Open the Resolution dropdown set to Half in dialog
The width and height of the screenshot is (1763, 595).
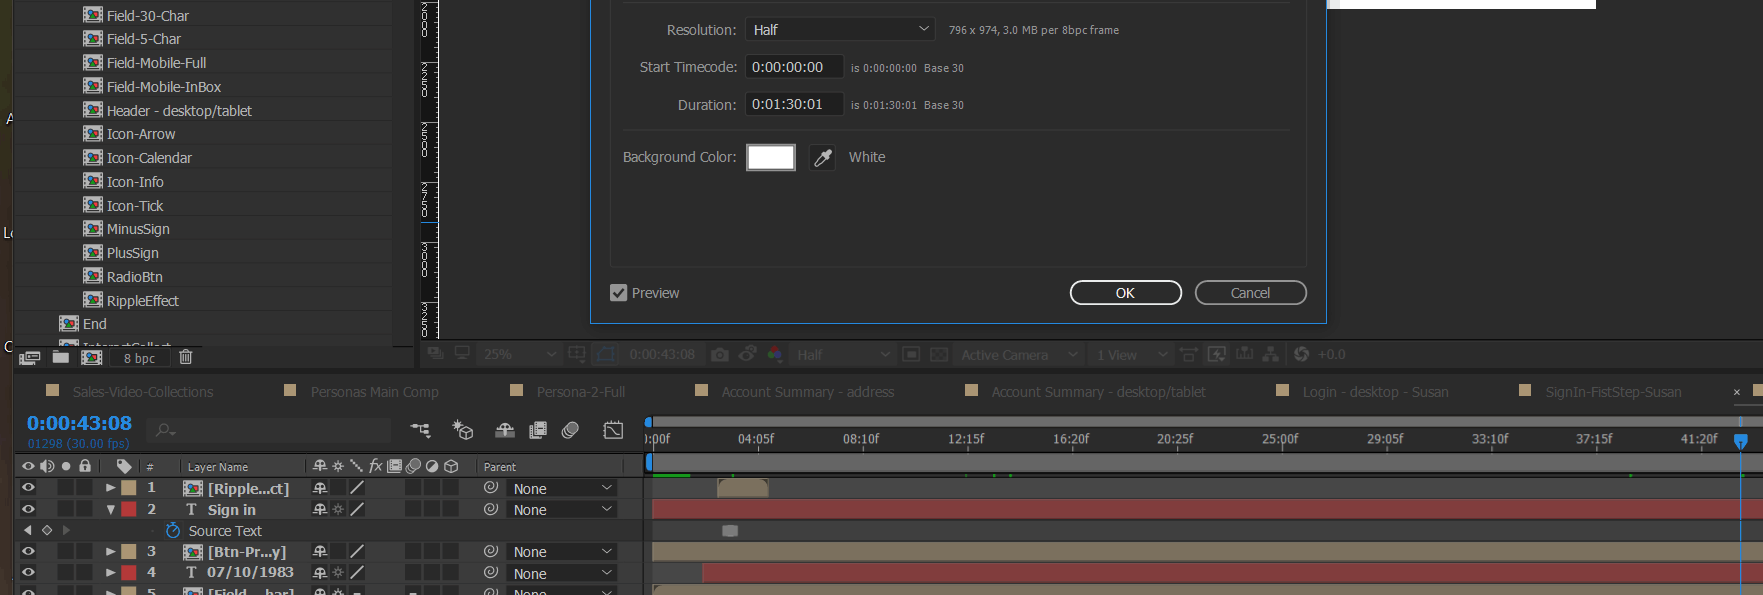click(840, 30)
